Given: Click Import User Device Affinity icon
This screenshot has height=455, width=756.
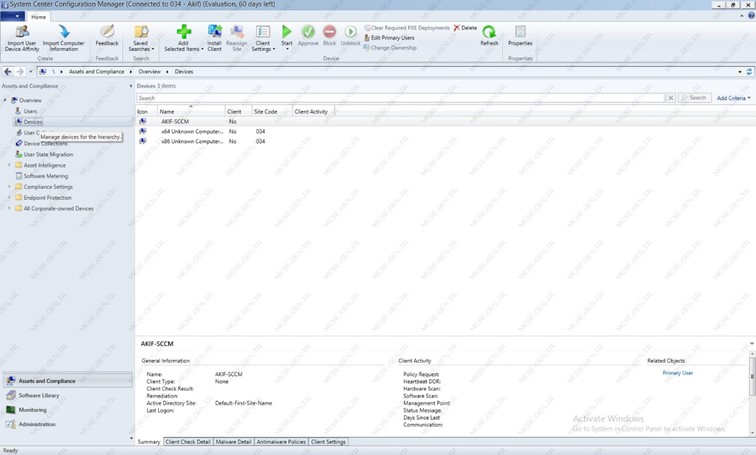Looking at the screenshot, I should tap(22, 32).
